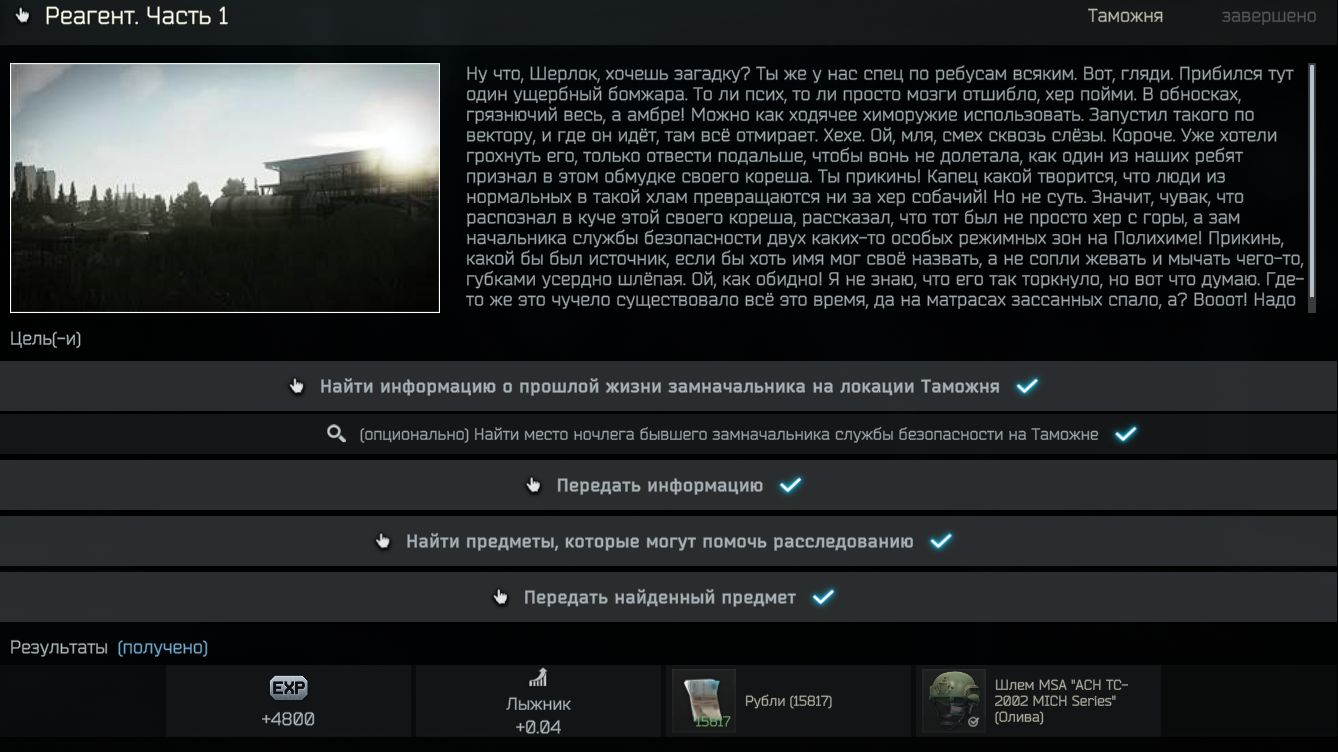Click the Лыжник reputation icon

click(538, 678)
